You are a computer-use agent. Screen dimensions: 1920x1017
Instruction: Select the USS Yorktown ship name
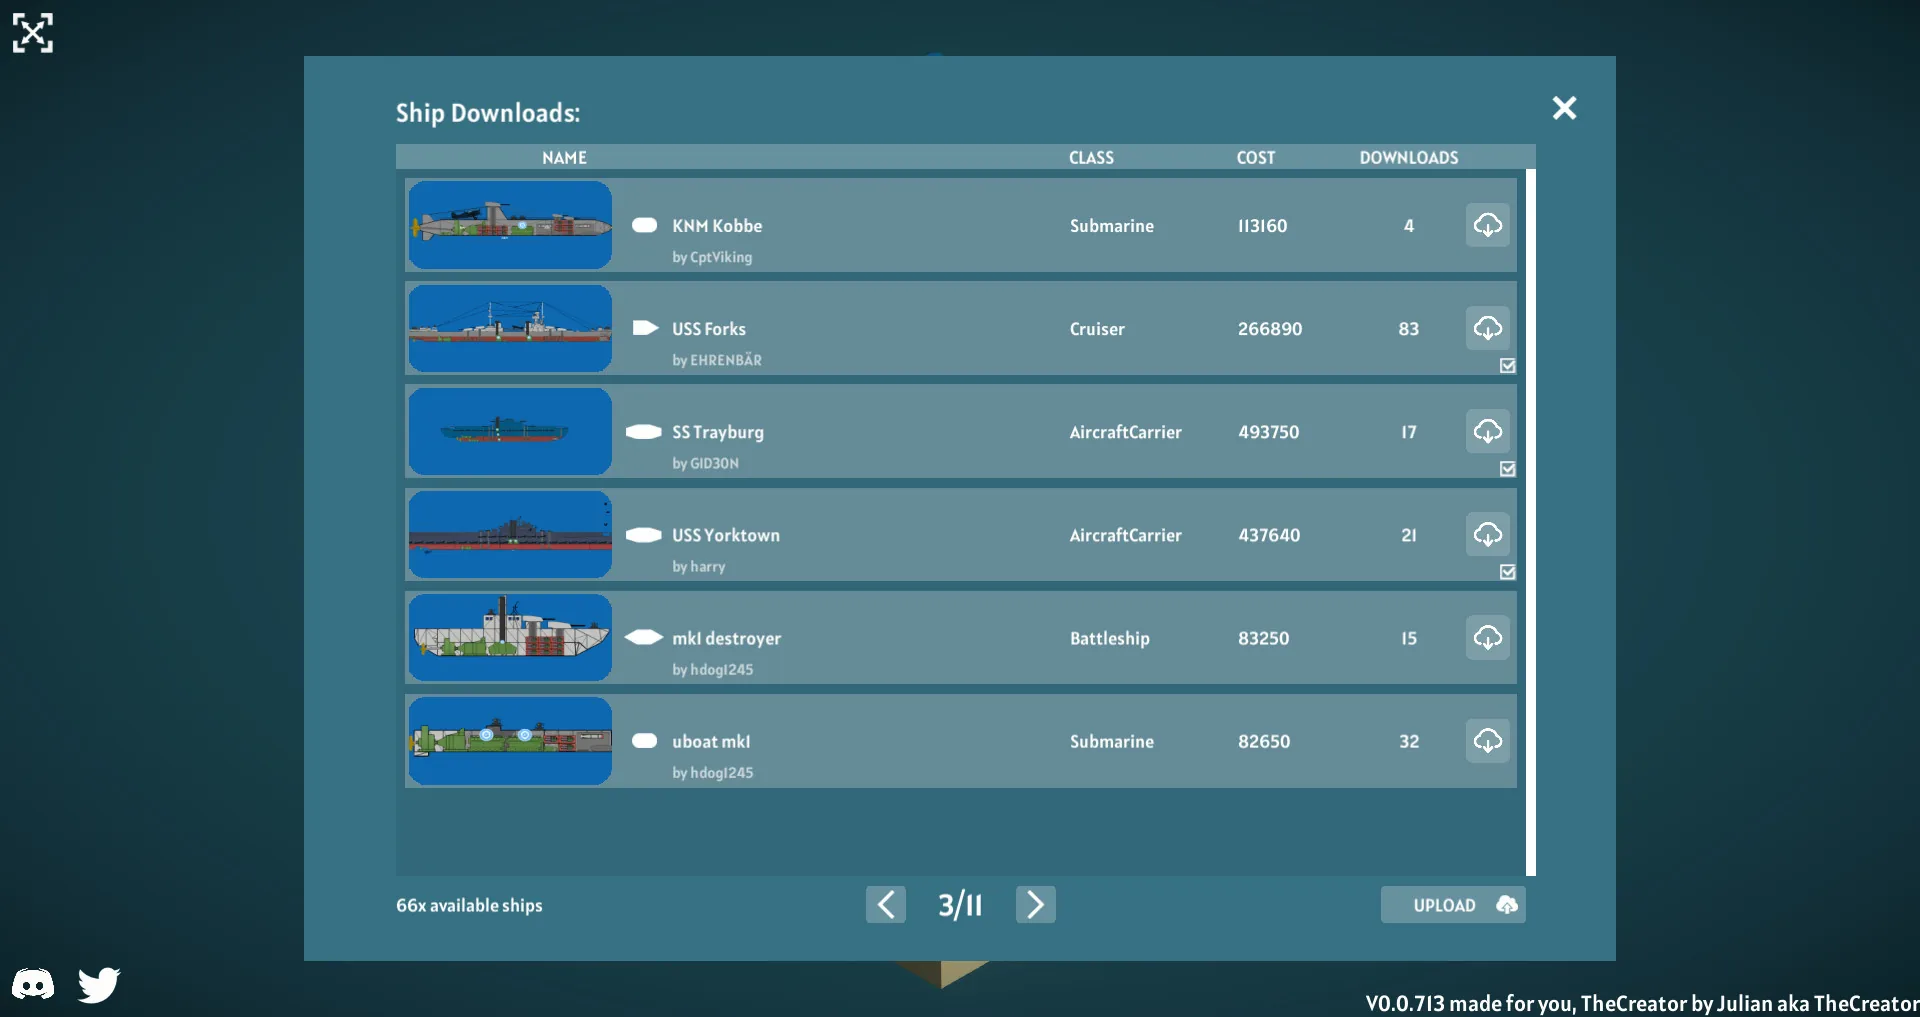click(726, 535)
